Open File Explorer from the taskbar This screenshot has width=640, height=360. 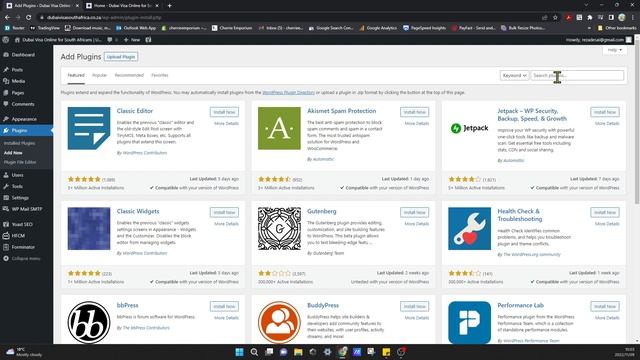[x=298, y=352]
